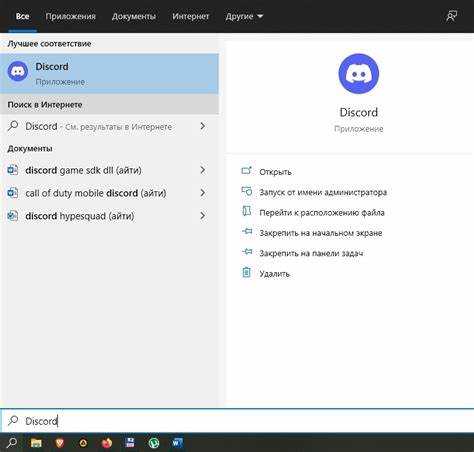The width and height of the screenshot is (474, 452).
Task: Open Microsoft Word from the taskbar
Action: tap(177, 443)
